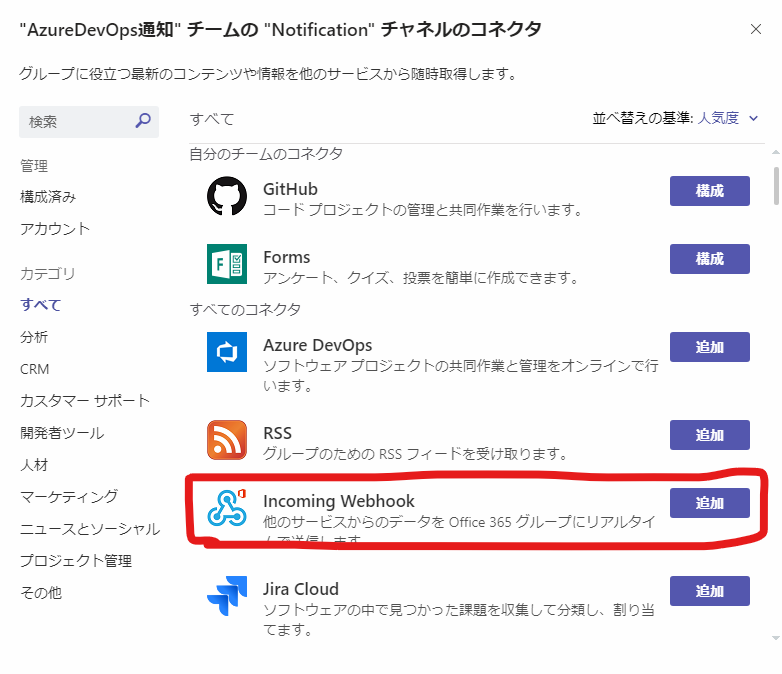This screenshot has height=674, width=782.
Task: Click the GitHub connector title
Action: 290,189
